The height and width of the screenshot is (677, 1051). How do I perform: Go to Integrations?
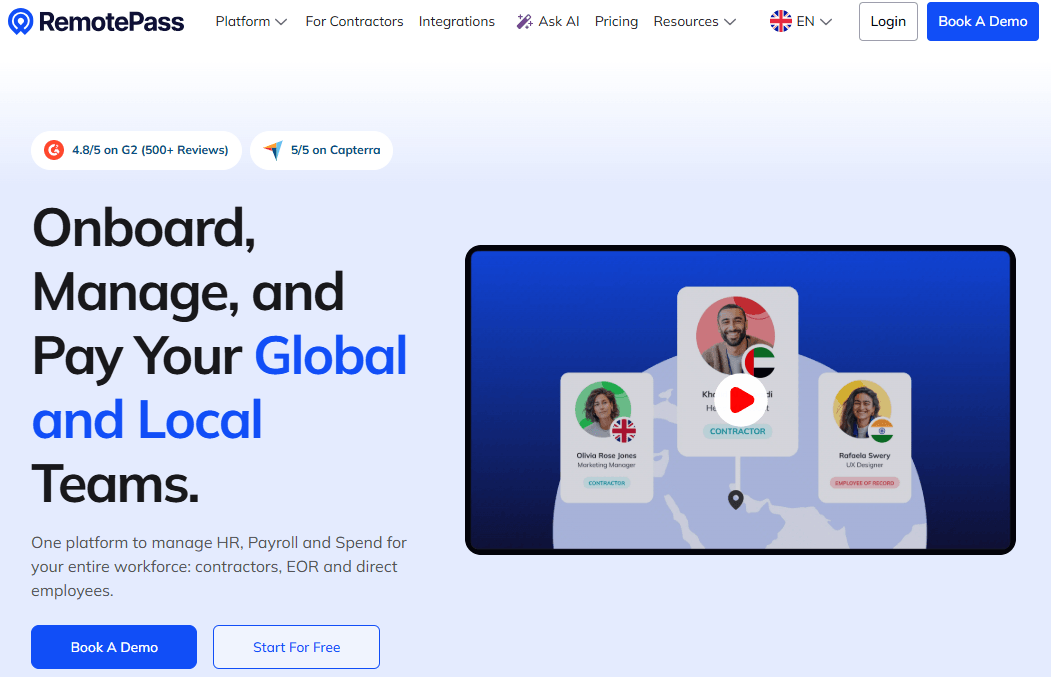[x=457, y=21]
